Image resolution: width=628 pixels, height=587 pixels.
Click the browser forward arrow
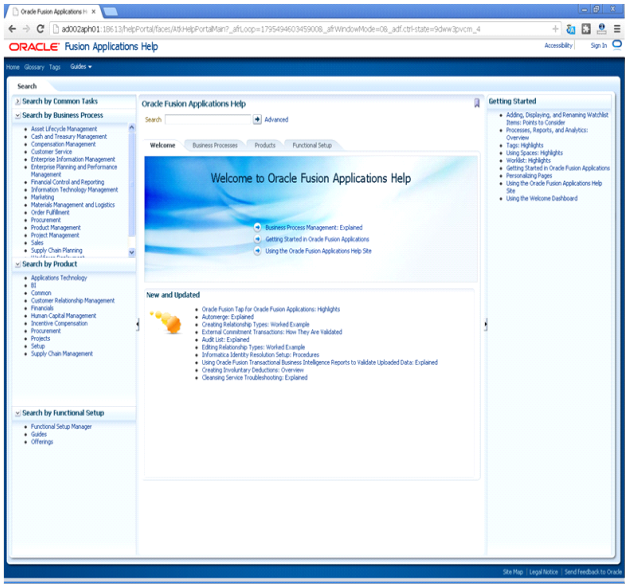tap(26, 29)
